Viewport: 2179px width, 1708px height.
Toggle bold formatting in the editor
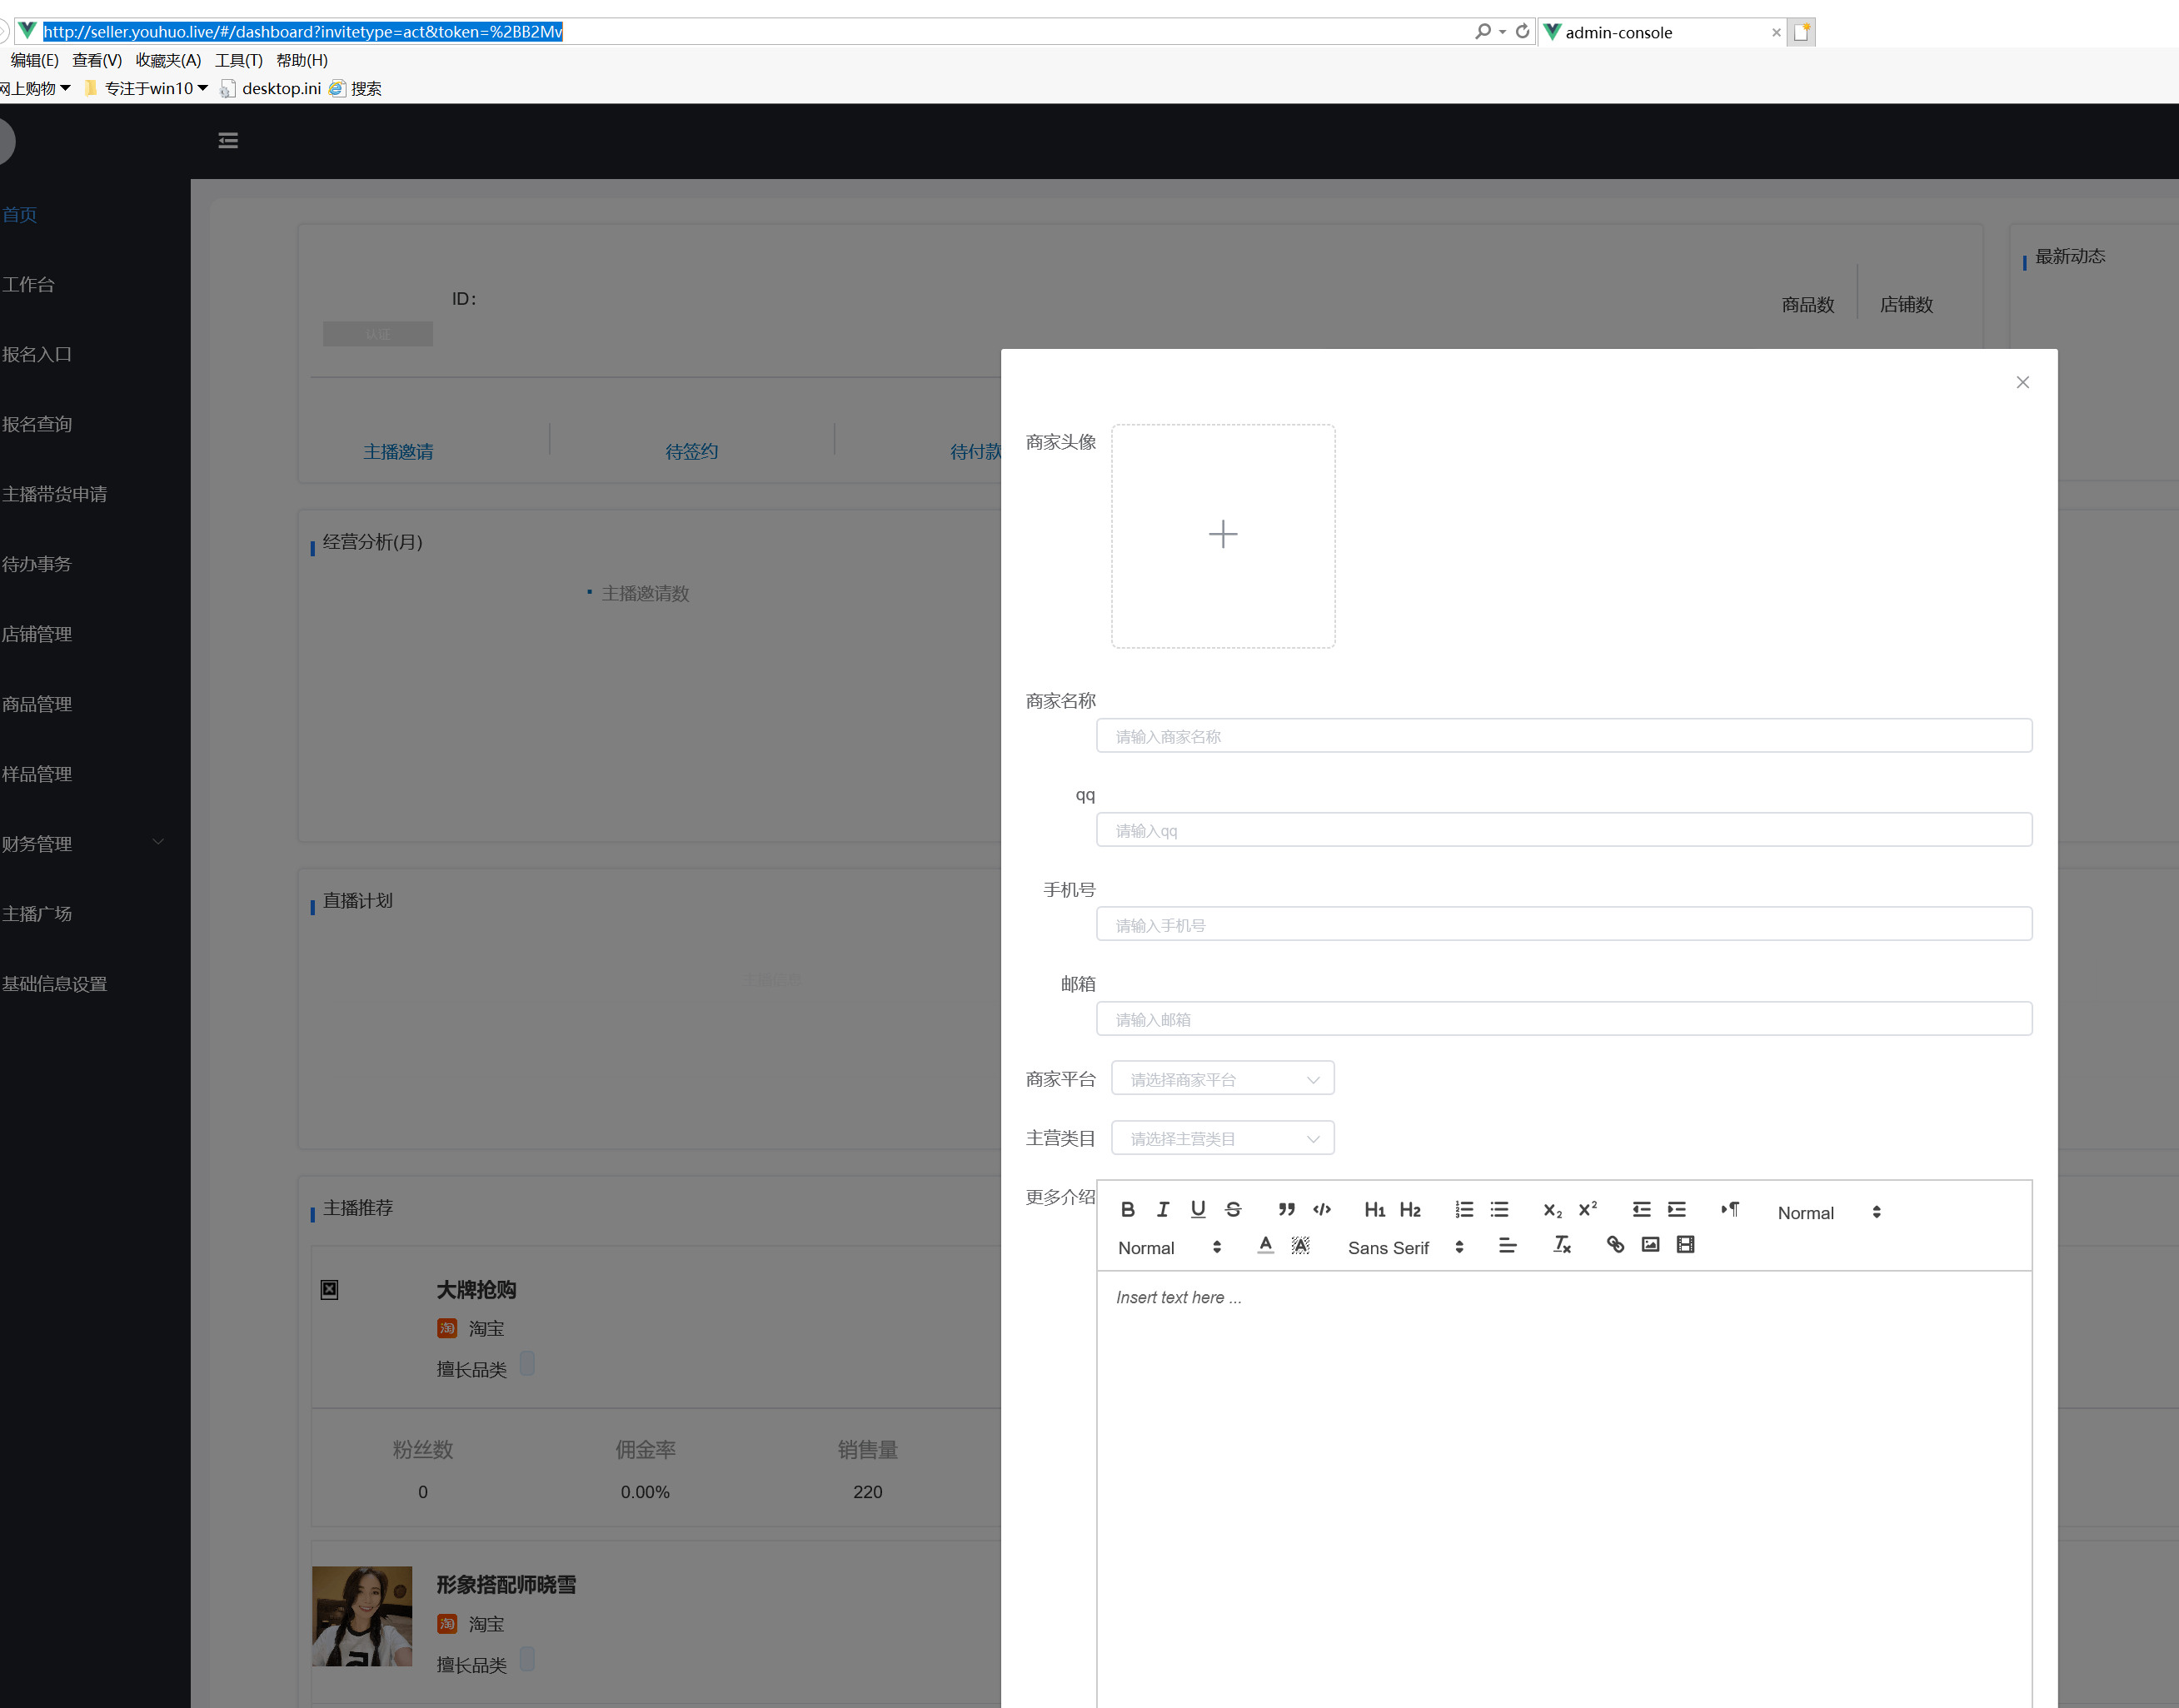(x=1127, y=1210)
